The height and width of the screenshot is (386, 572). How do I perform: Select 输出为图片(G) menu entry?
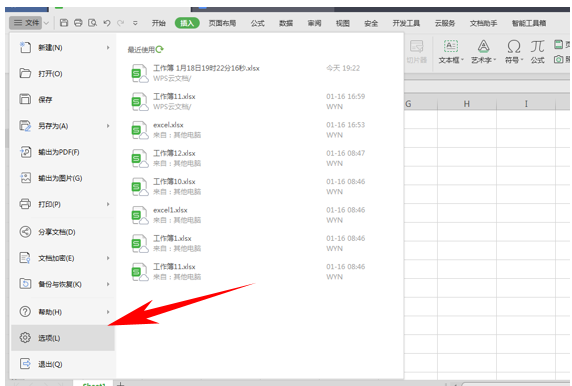point(63,178)
